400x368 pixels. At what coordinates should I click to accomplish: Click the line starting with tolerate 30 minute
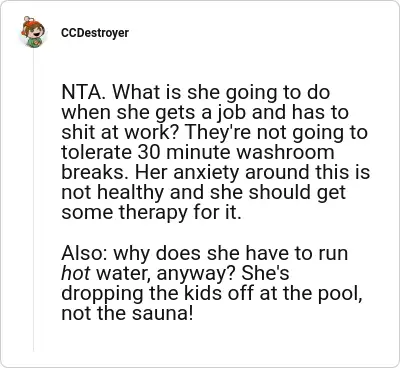click(198, 152)
